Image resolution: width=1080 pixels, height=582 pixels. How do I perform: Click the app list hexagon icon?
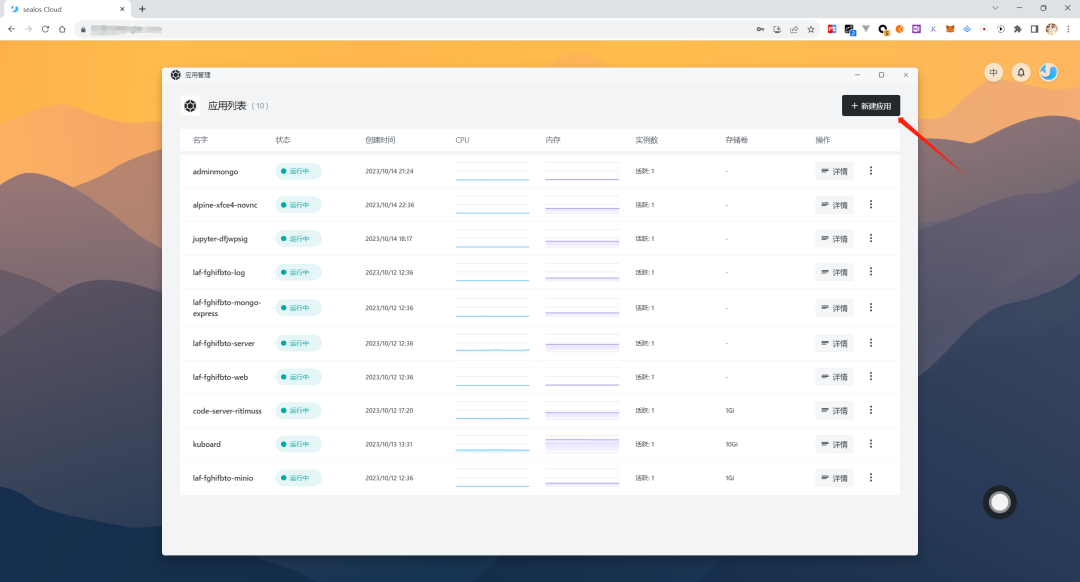click(x=190, y=105)
